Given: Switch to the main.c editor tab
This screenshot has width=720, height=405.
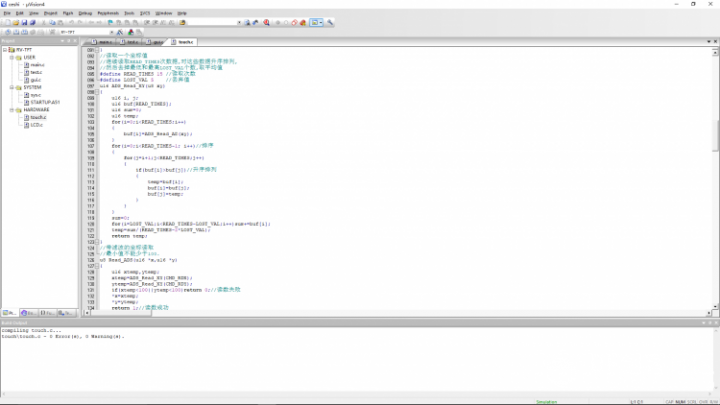Looking at the screenshot, I should (x=102, y=42).
